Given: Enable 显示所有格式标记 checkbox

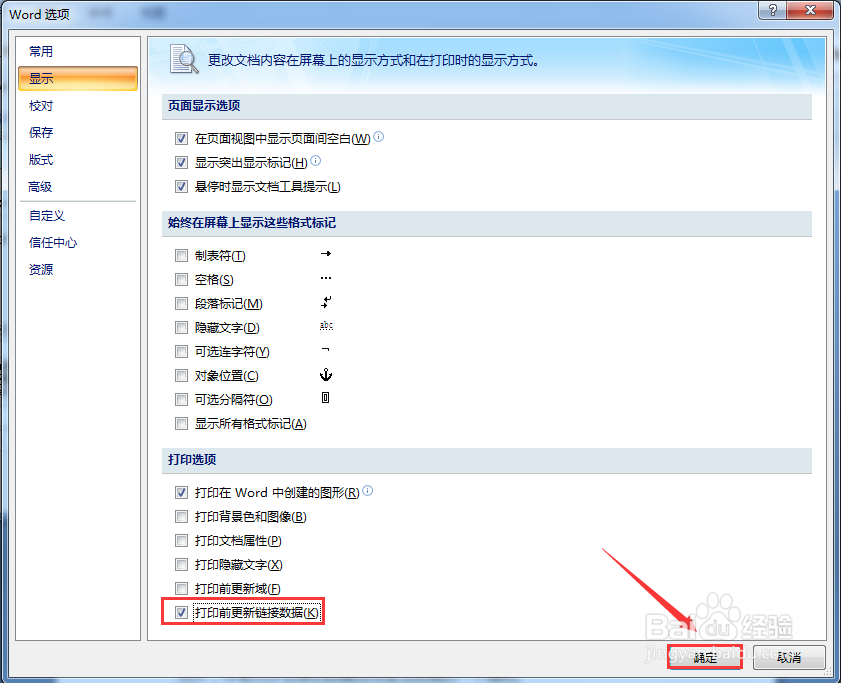Looking at the screenshot, I should pos(181,424).
